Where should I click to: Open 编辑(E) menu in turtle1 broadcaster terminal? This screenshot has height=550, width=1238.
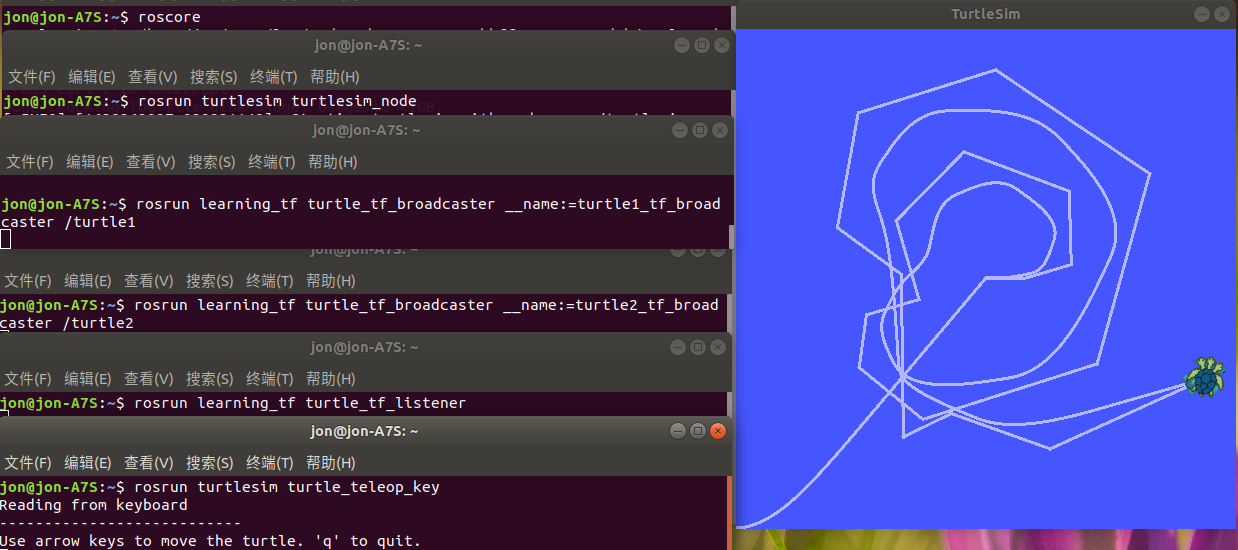(90, 162)
